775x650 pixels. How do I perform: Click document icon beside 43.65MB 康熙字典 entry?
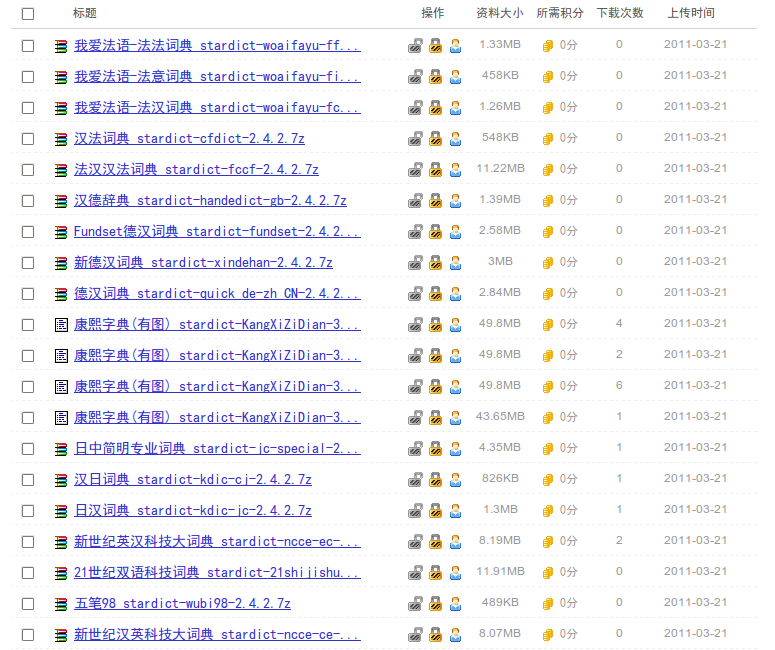pos(61,418)
